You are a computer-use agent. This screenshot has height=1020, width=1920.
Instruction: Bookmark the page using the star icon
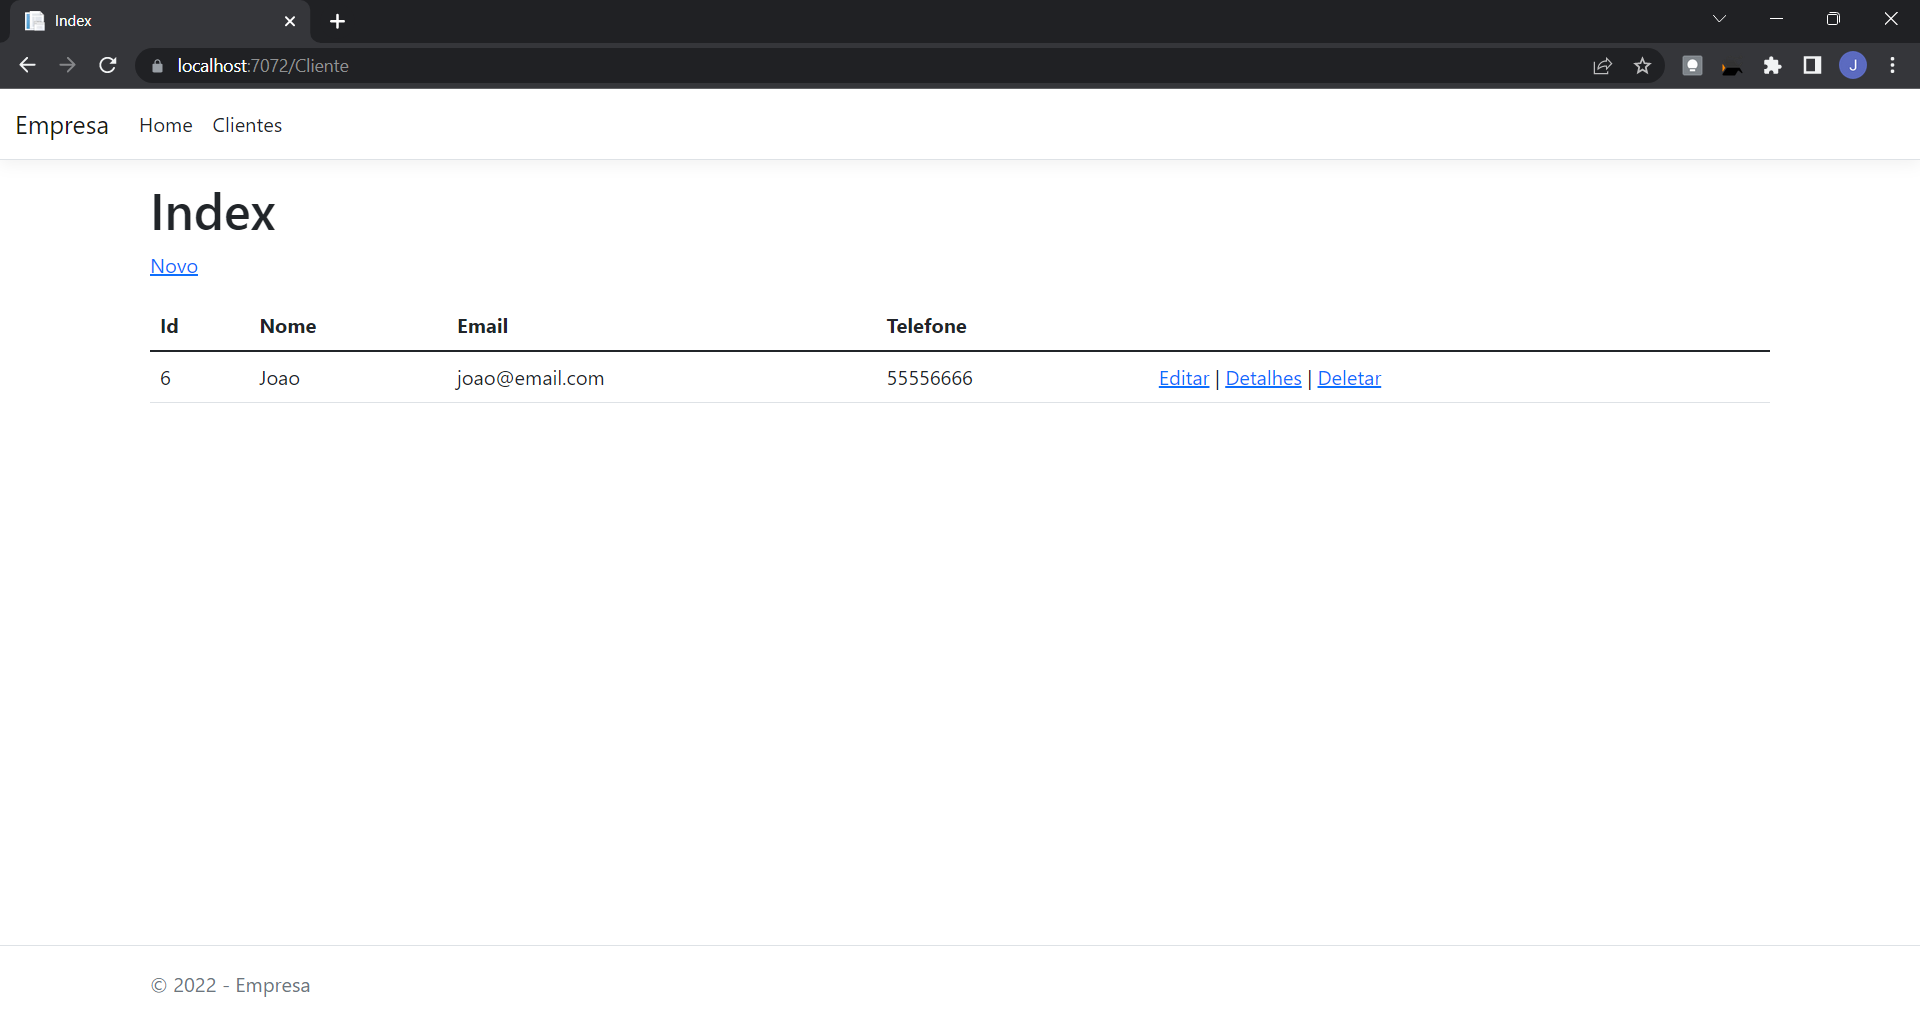coord(1642,65)
